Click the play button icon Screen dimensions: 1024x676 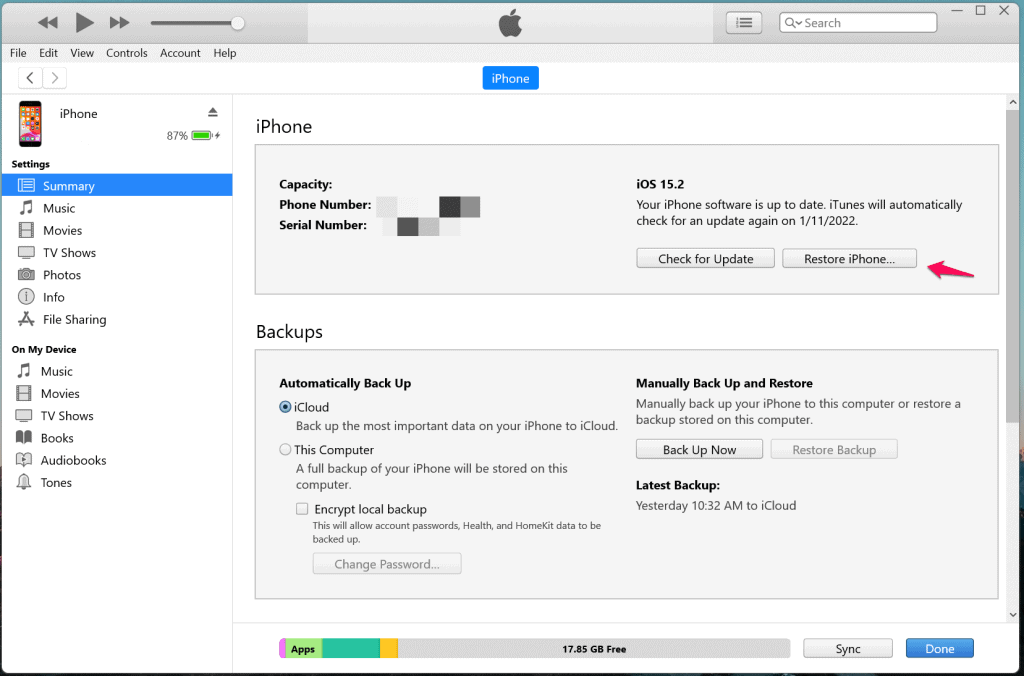(84, 22)
